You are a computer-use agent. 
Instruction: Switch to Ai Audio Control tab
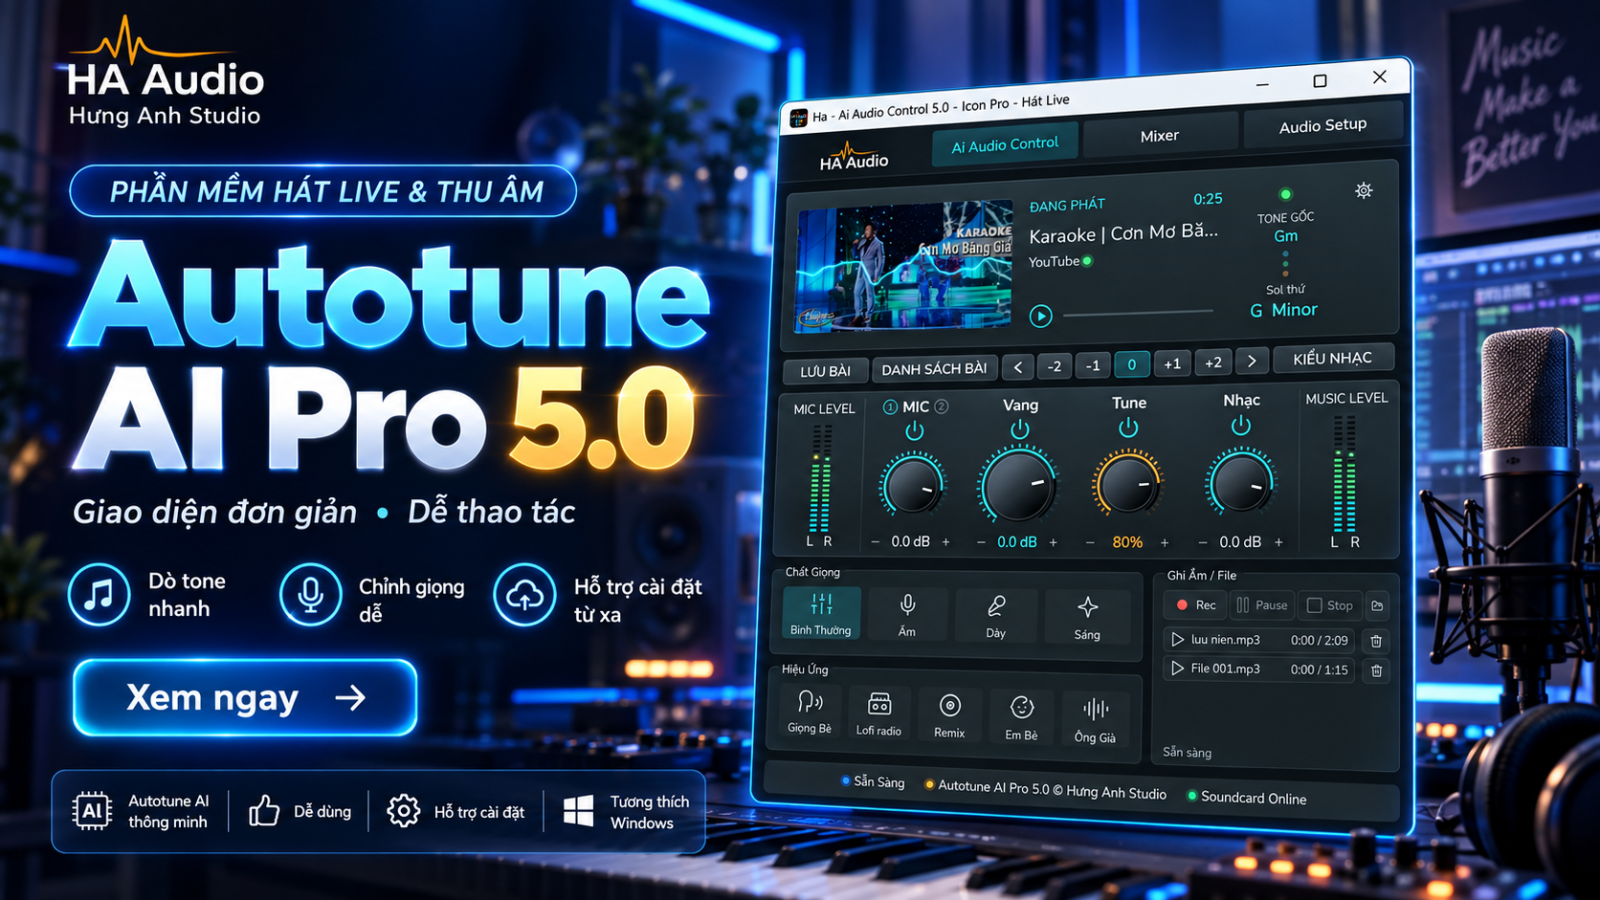(1005, 144)
